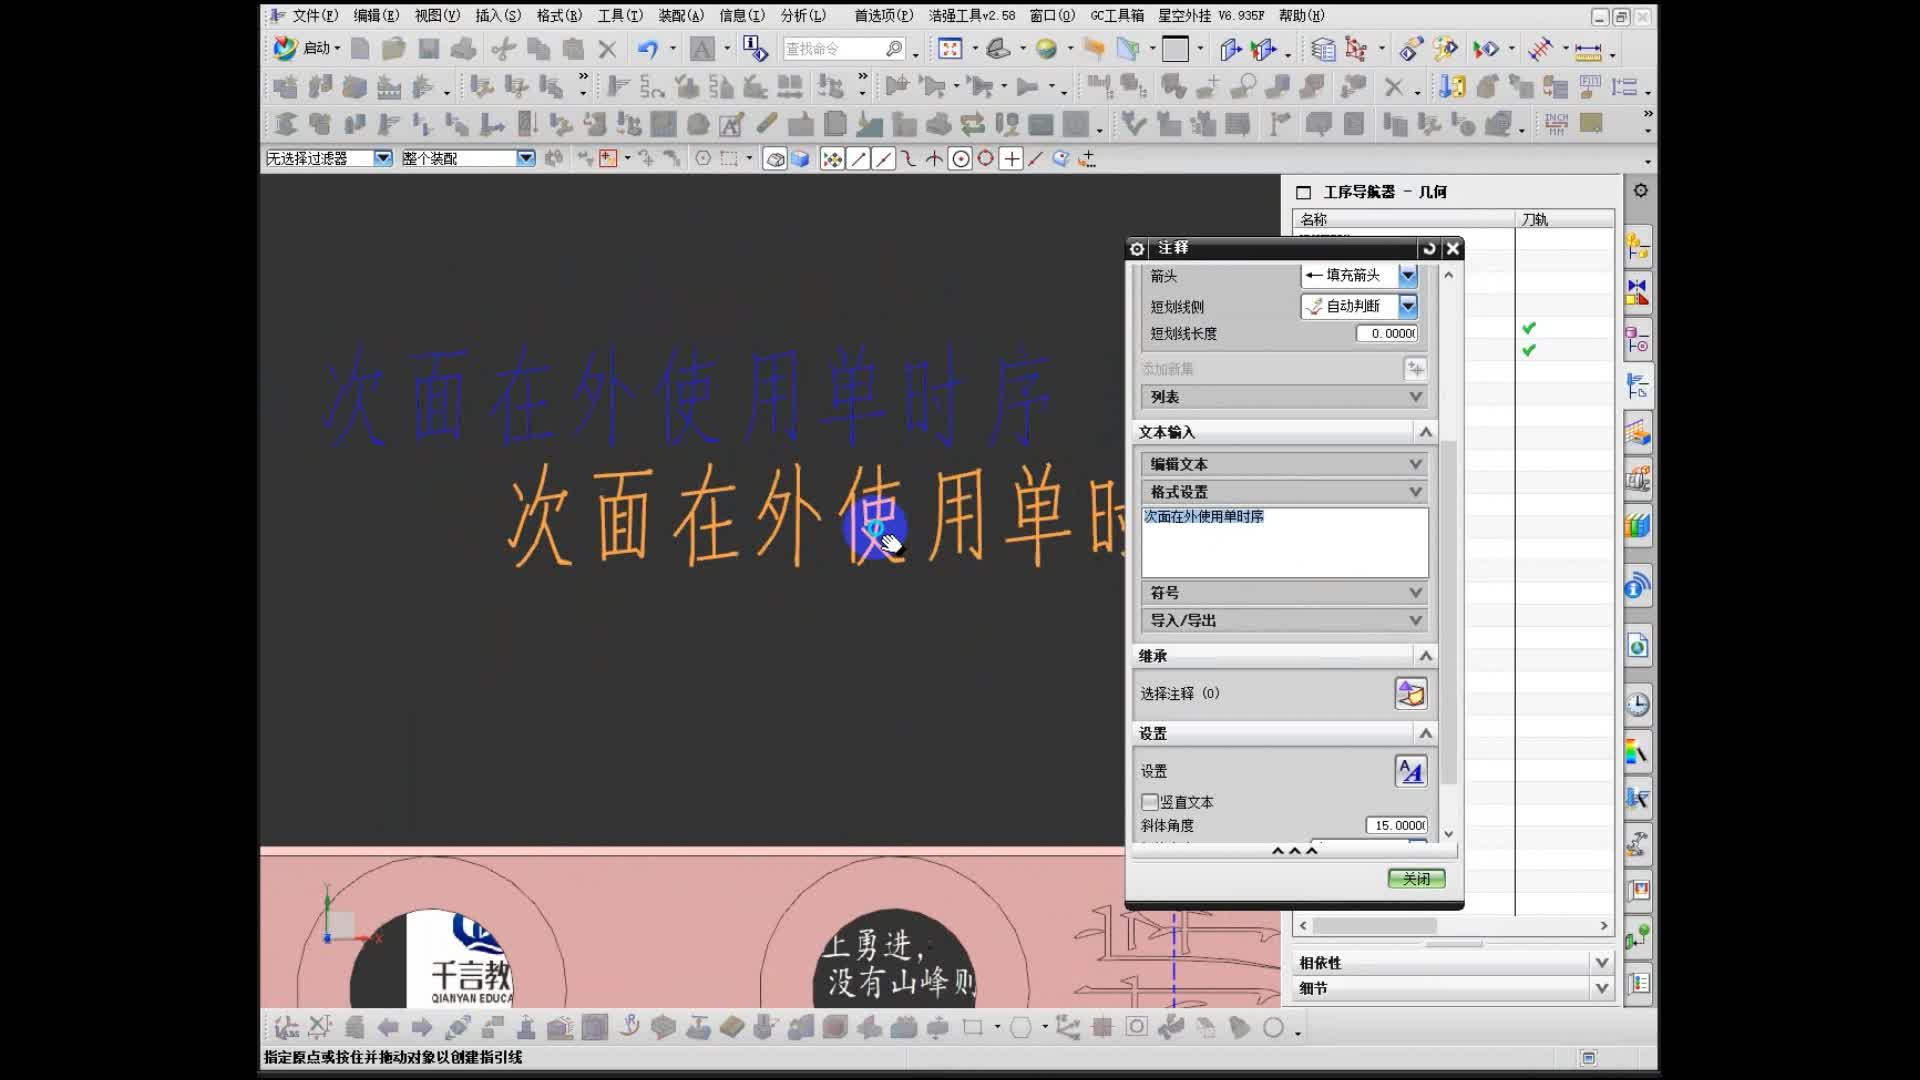Image resolution: width=1920 pixels, height=1080 pixels.
Task: Click the 关闭 button to close the dialog
Action: [x=1416, y=878]
